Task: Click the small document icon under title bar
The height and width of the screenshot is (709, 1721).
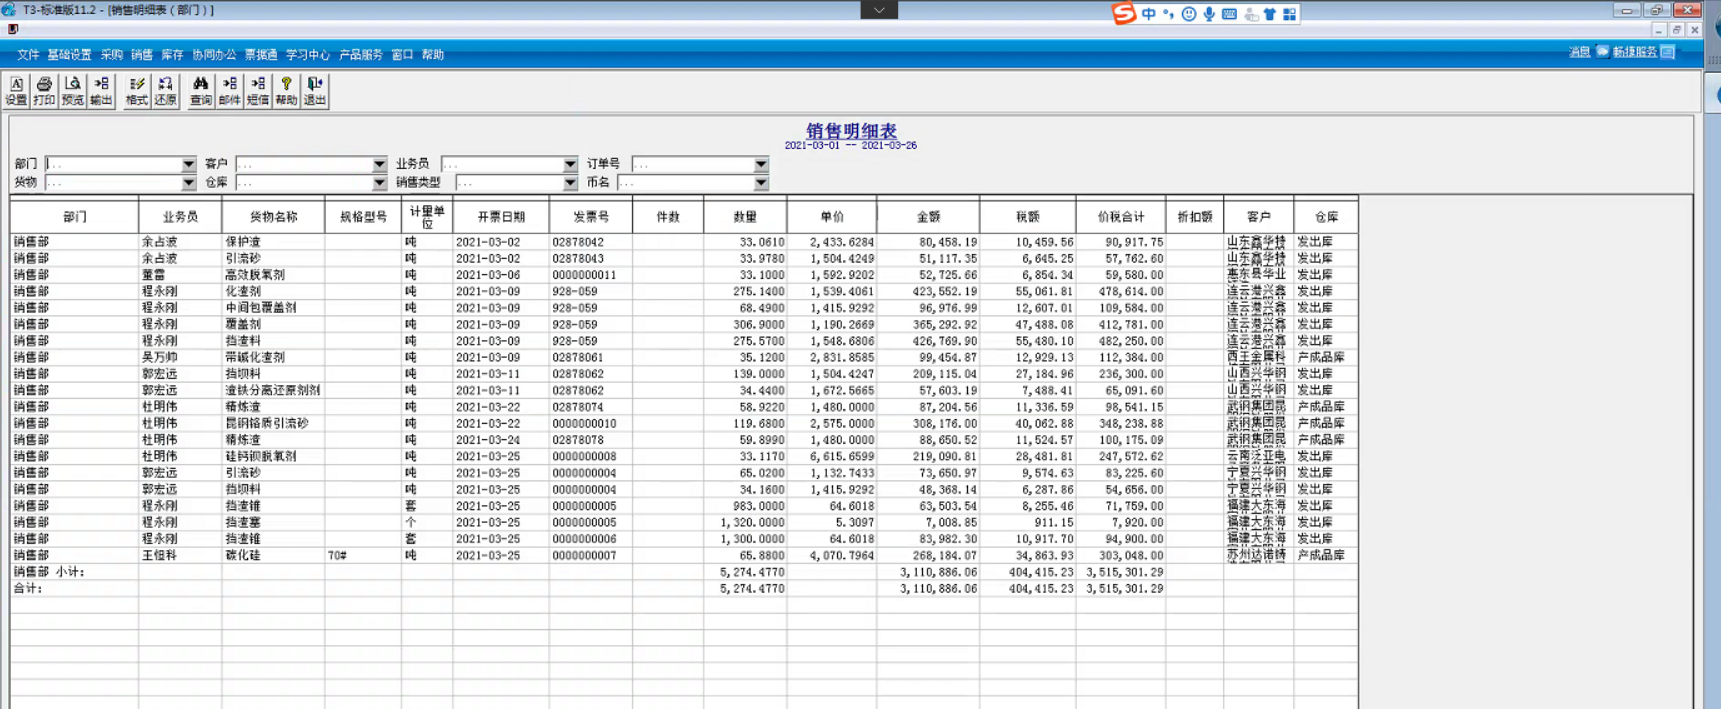Action: [x=13, y=30]
